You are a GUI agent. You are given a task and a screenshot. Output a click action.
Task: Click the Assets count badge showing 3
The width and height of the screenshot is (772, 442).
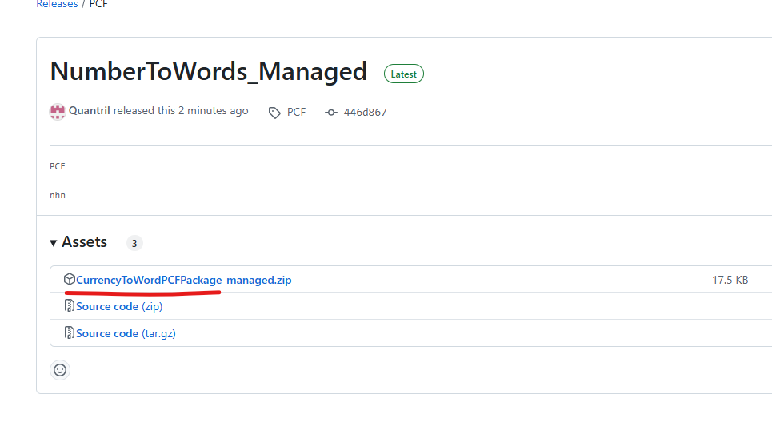[134, 243]
